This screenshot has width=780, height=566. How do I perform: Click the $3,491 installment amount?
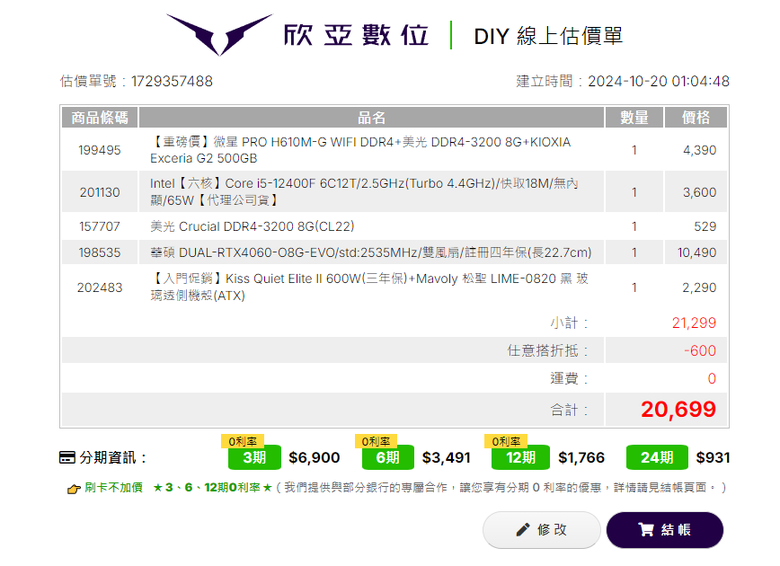click(446, 458)
